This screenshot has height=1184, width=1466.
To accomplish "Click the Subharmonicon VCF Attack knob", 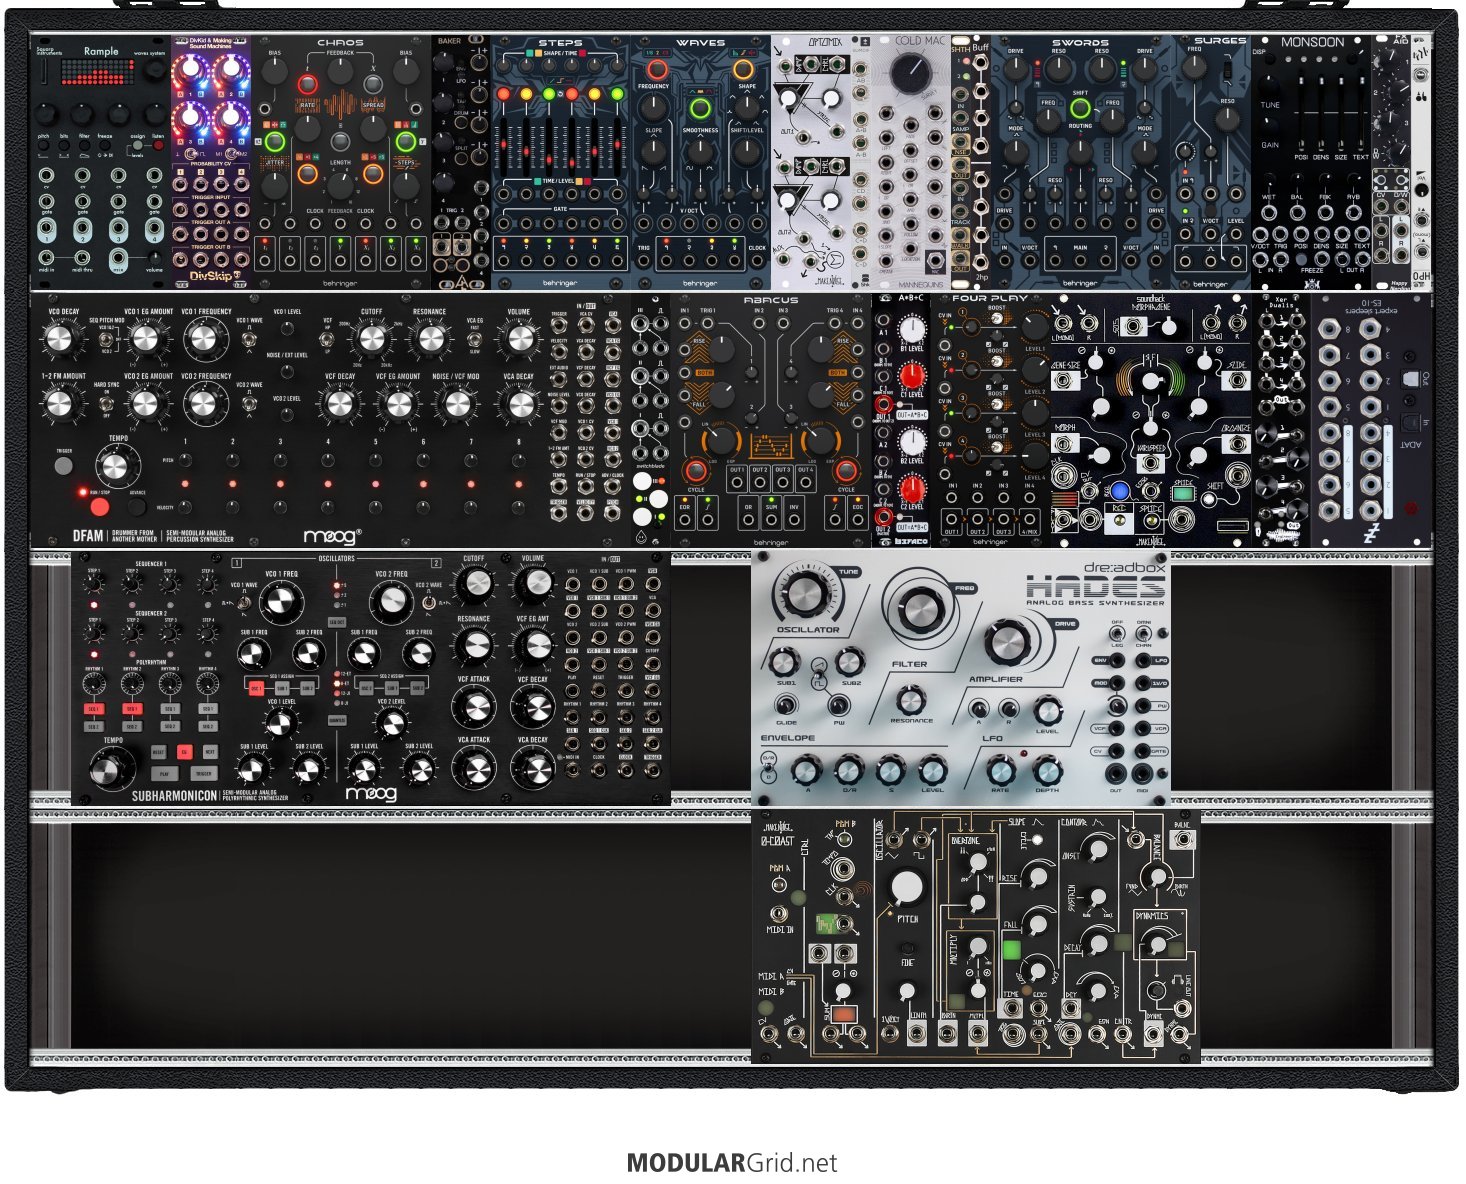I will (474, 707).
